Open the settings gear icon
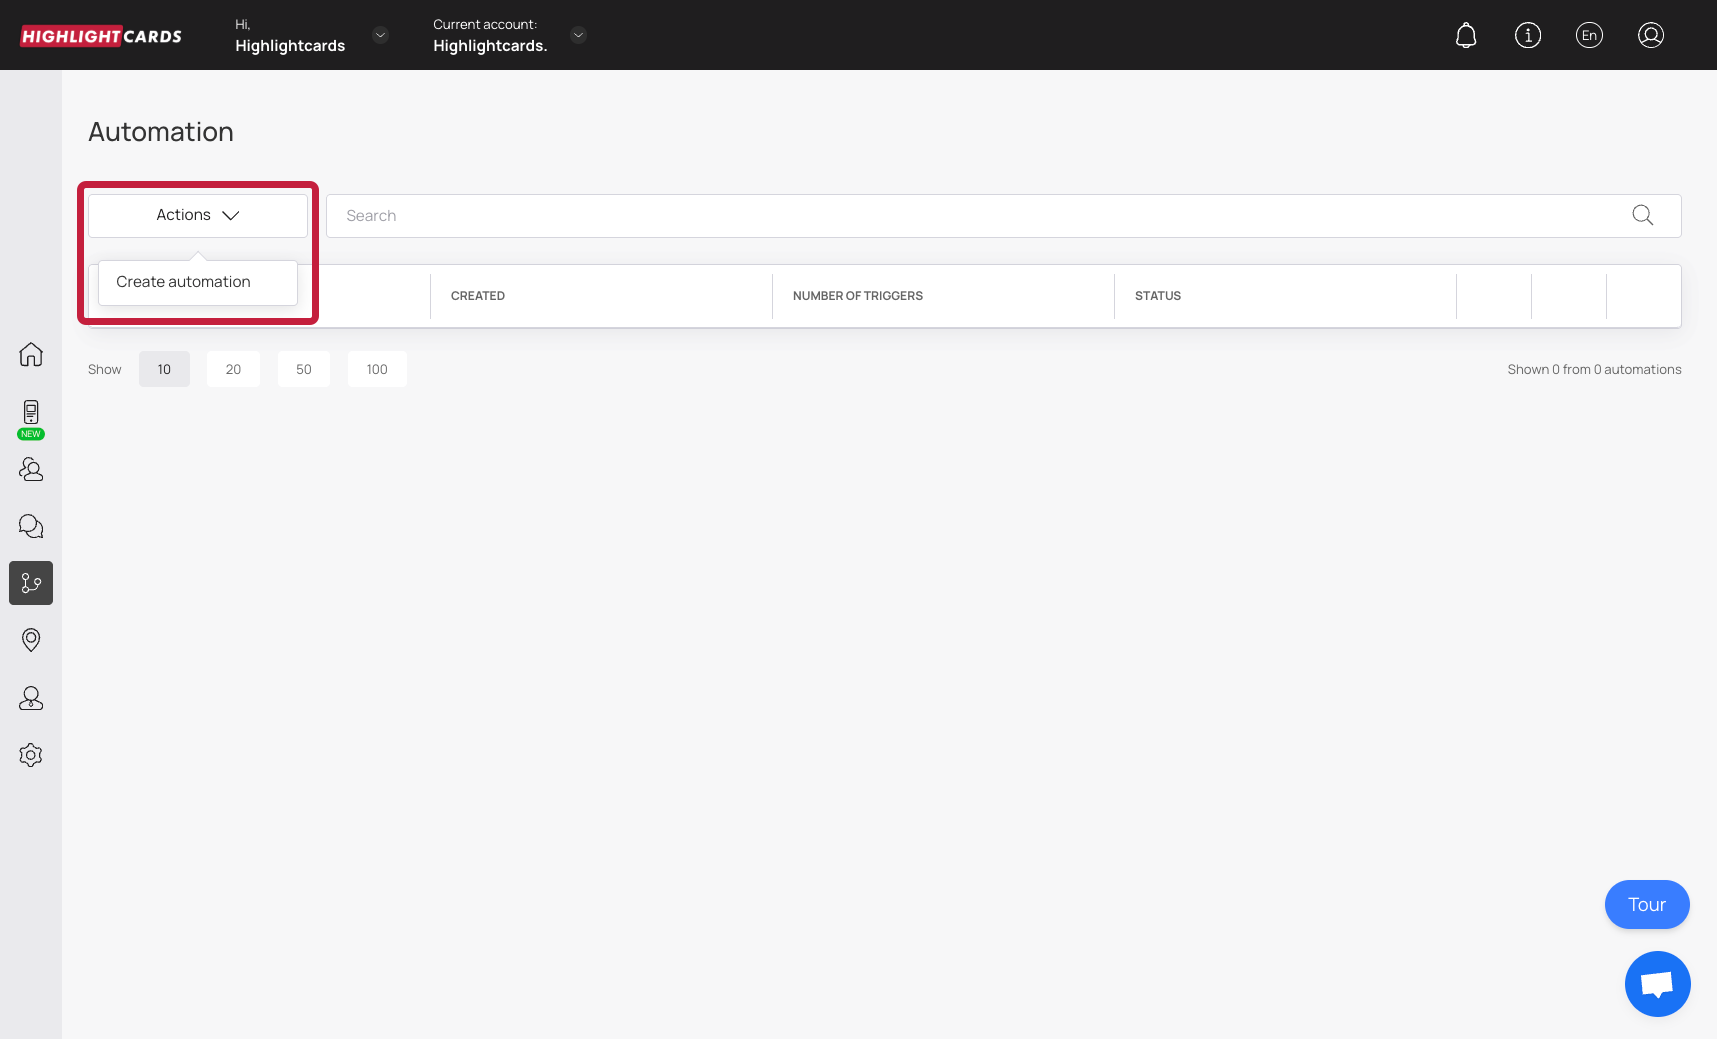 pos(31,755)
